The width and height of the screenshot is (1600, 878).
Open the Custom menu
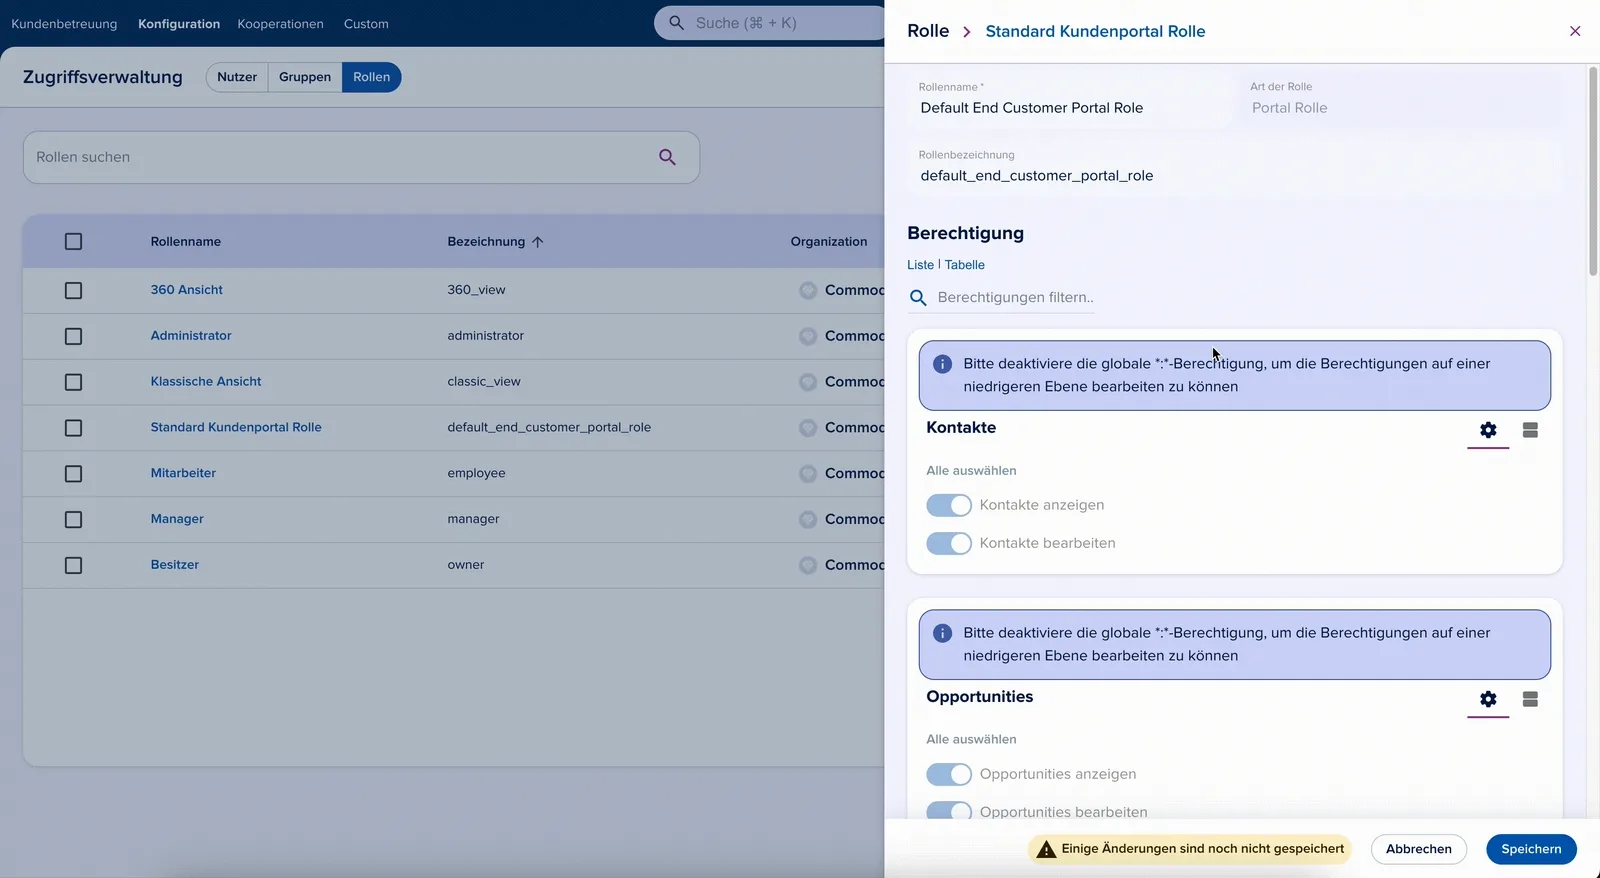tap(366, 24)
